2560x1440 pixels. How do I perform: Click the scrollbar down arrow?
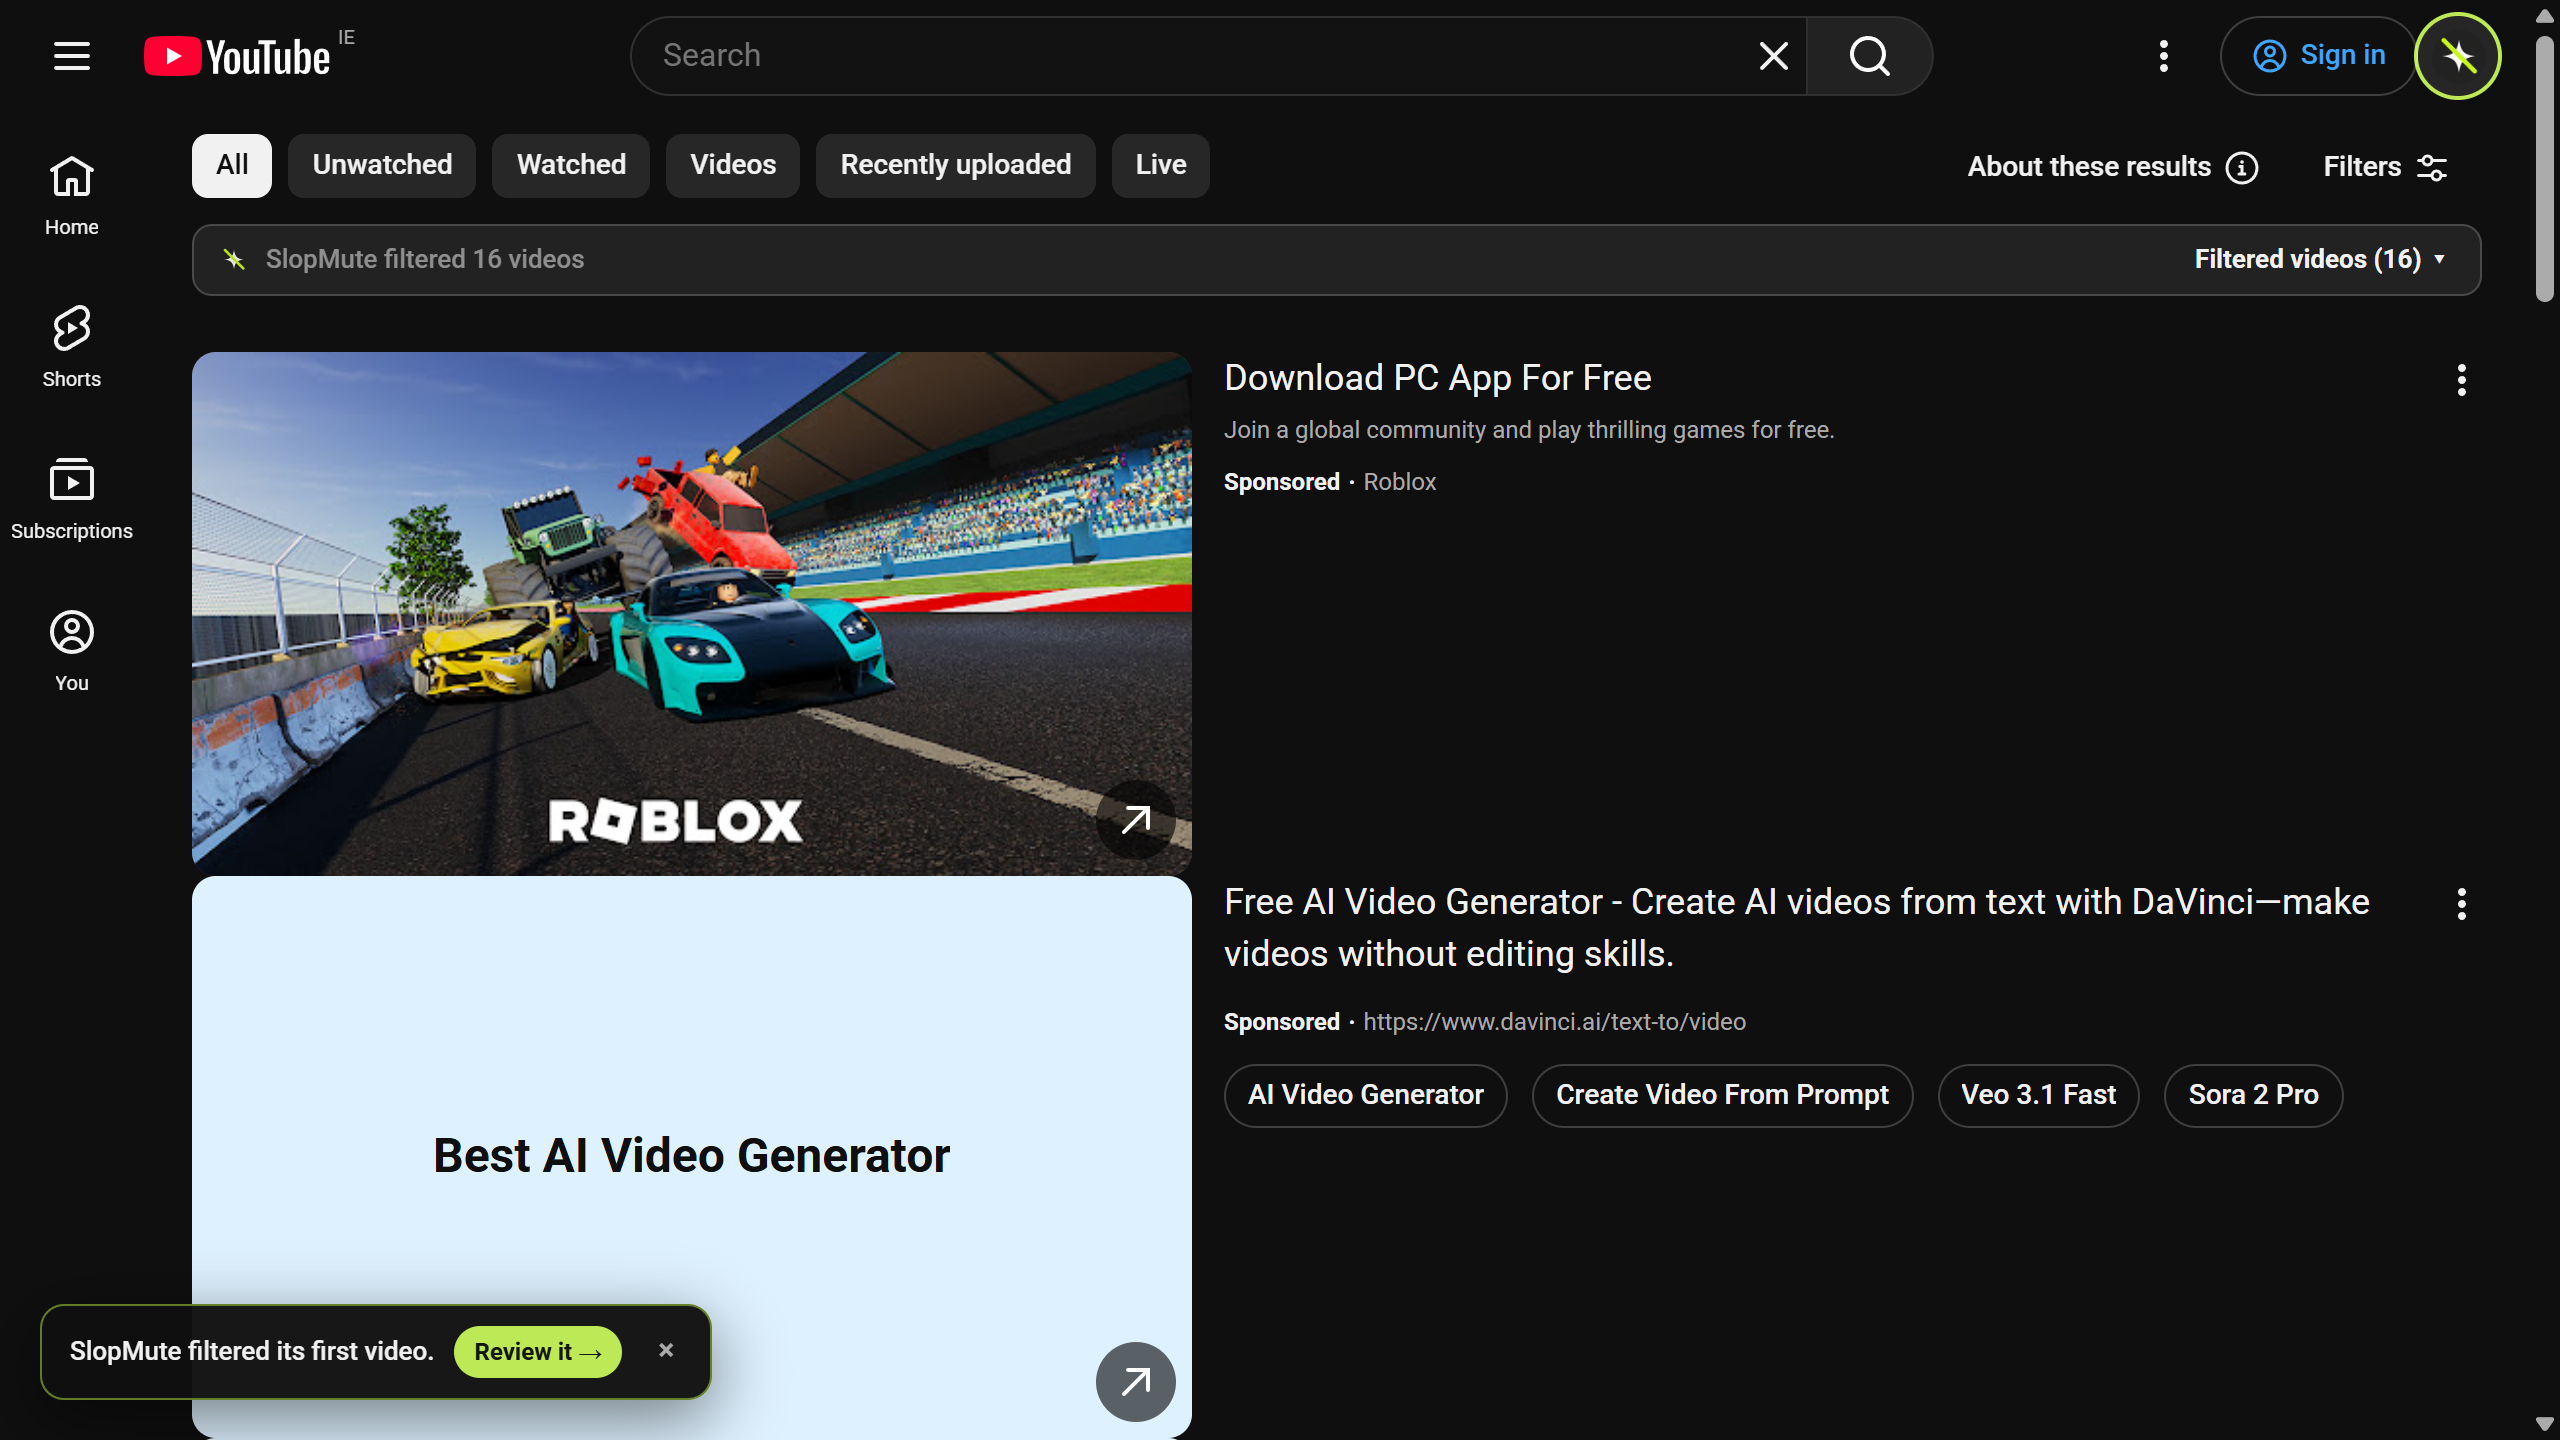[2545, 1424]
